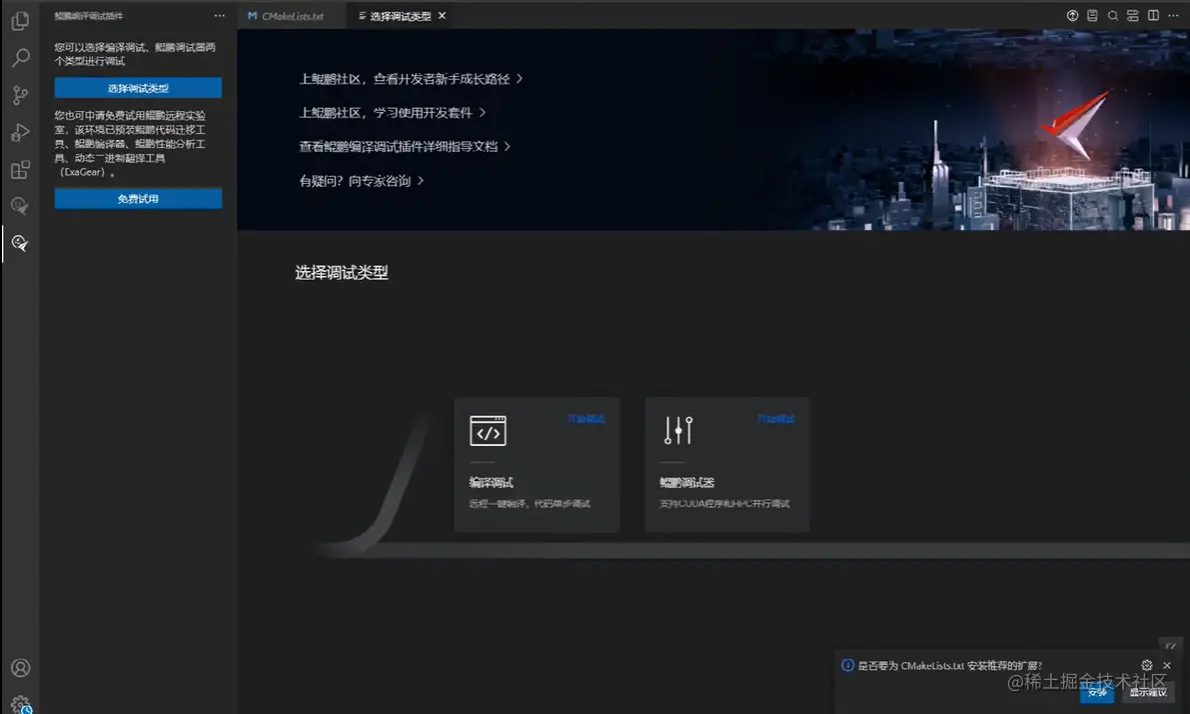The width and height of the screenshot is (1190, 714).
Task: Open the 有疑问? 向专家咨询 link
Action: [361, 181]
